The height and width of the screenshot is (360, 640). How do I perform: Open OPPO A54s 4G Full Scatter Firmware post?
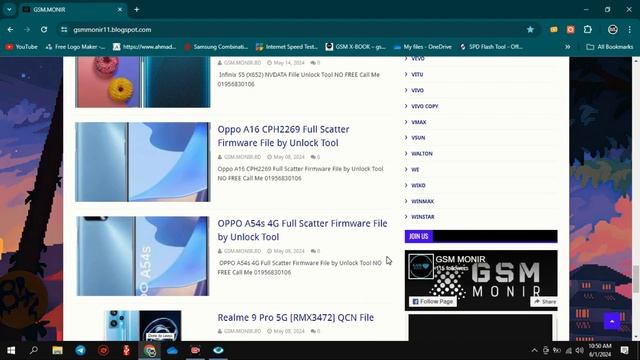pos(302,230)
